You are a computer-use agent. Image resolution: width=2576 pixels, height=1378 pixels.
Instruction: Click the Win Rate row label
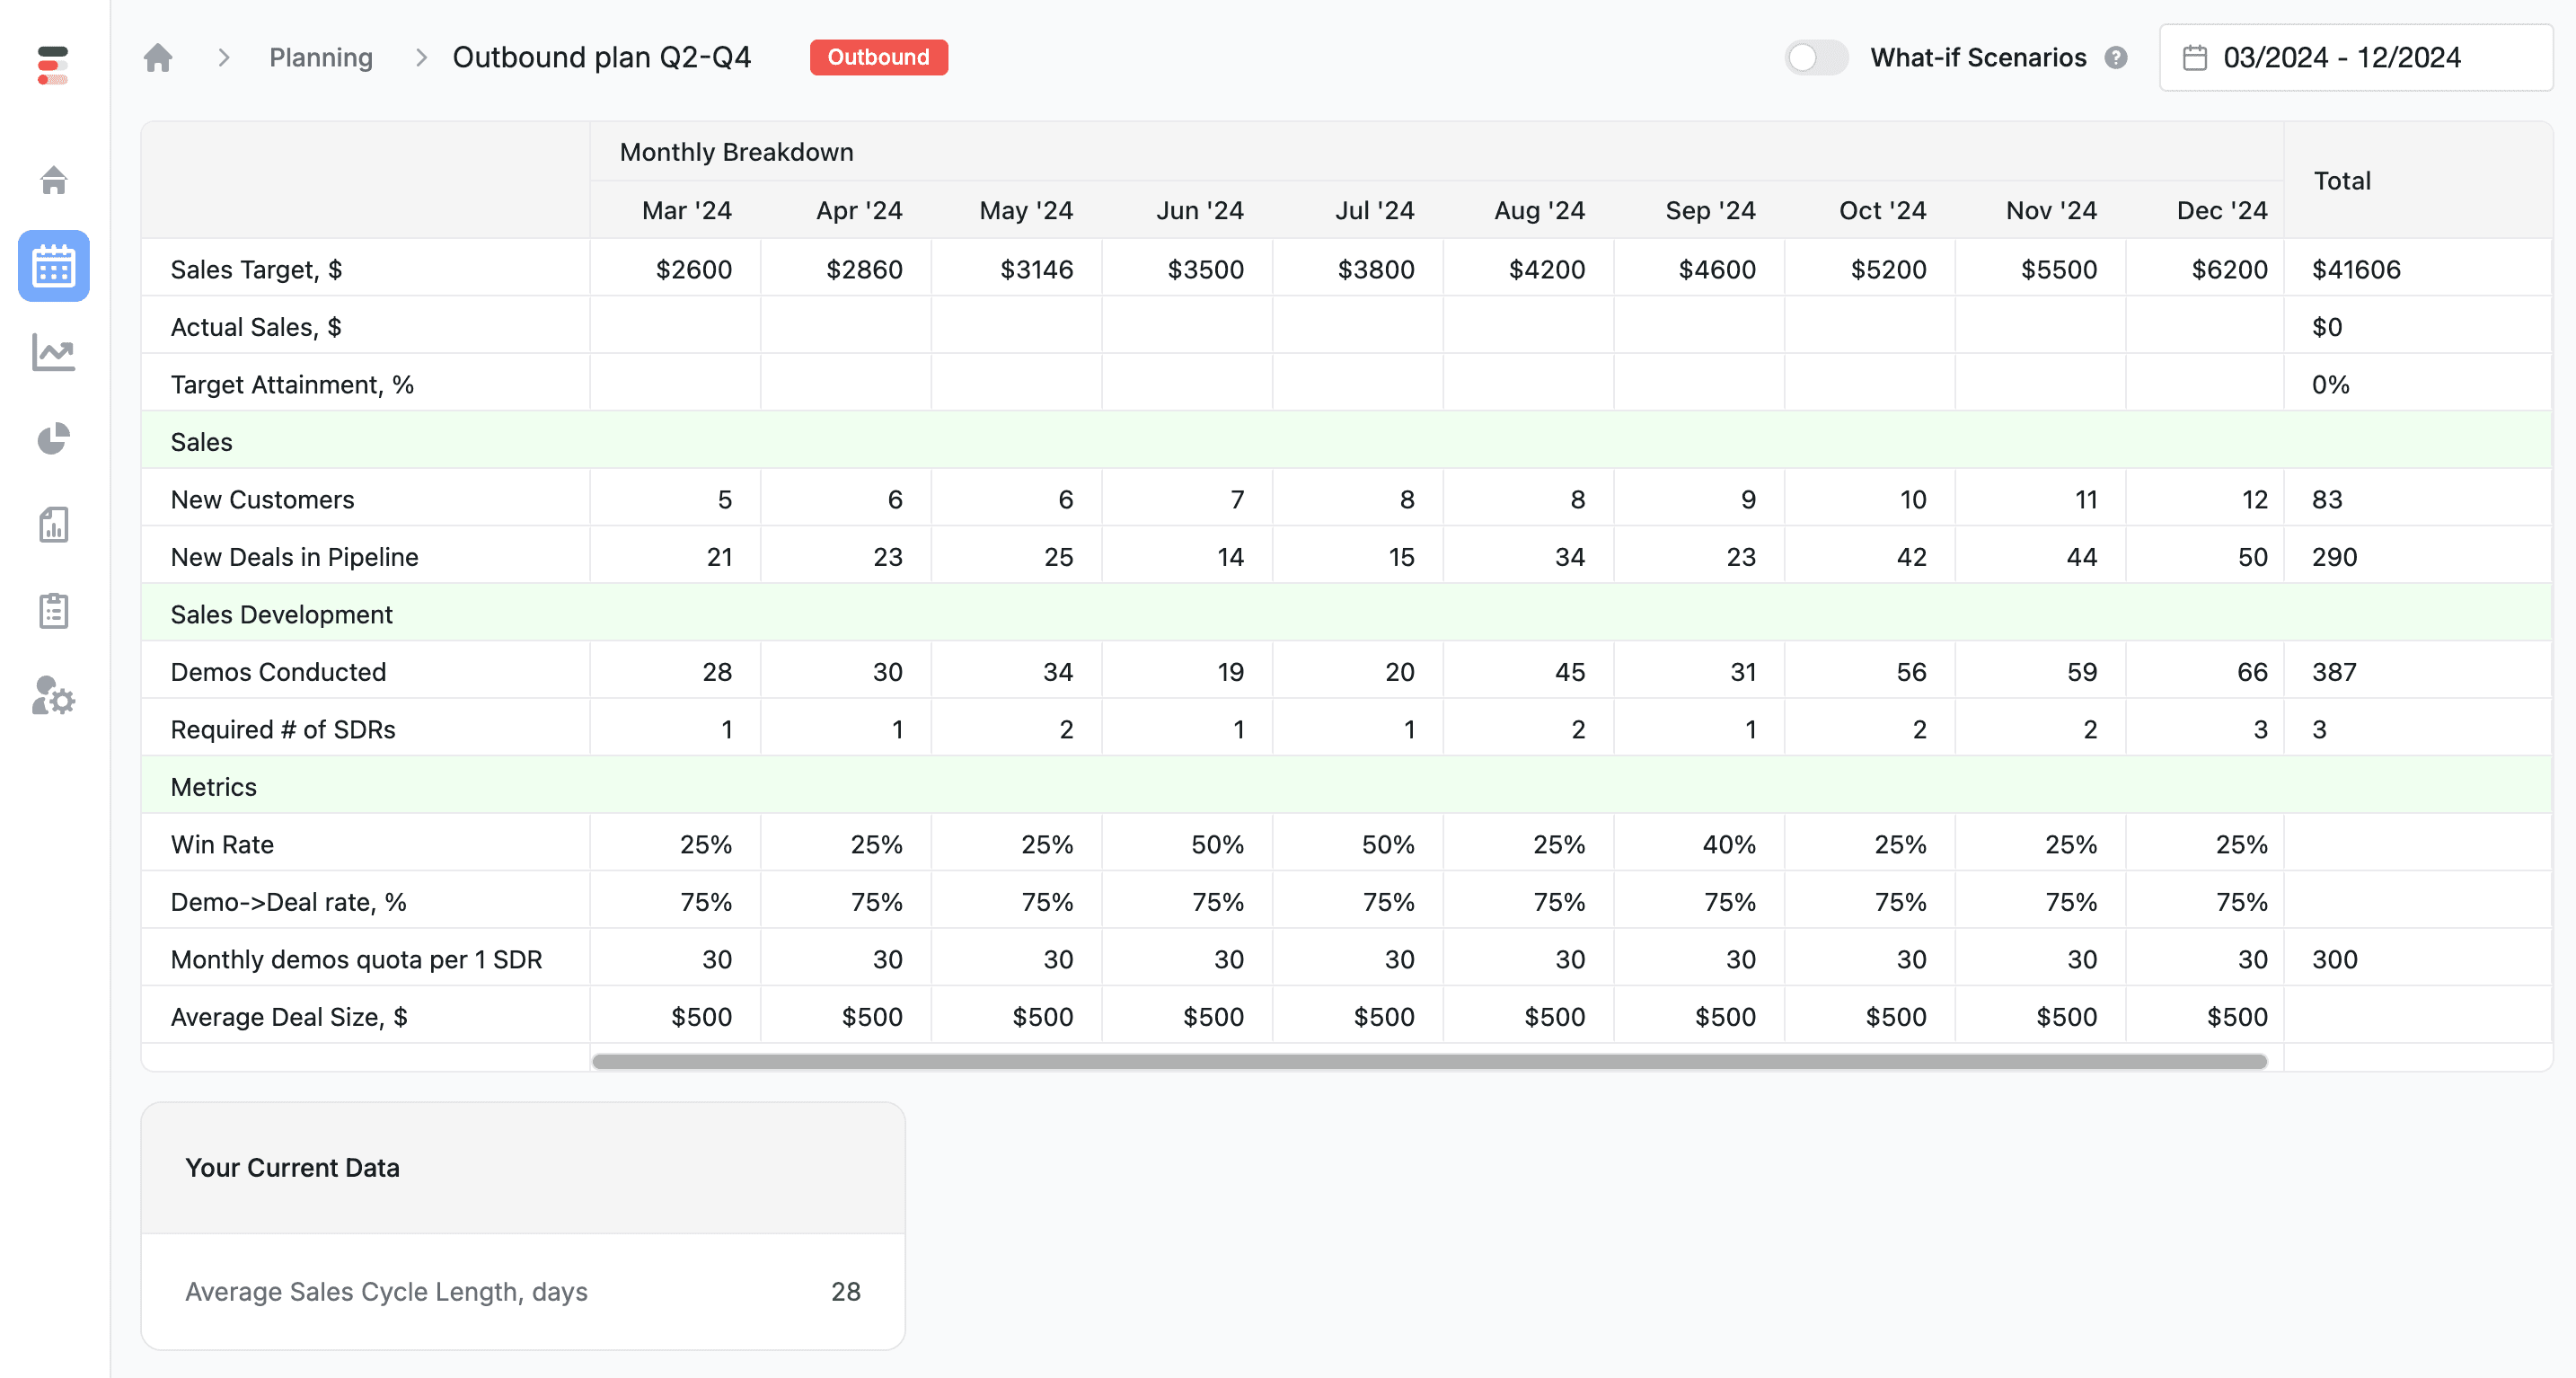click(222, 845)
